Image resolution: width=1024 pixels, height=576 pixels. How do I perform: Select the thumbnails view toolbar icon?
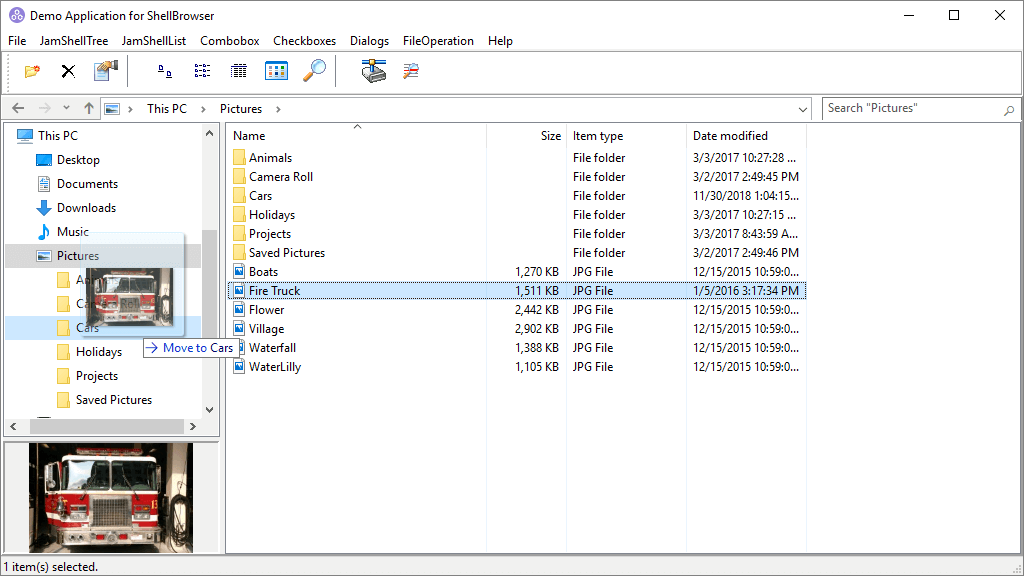[274, 71]
